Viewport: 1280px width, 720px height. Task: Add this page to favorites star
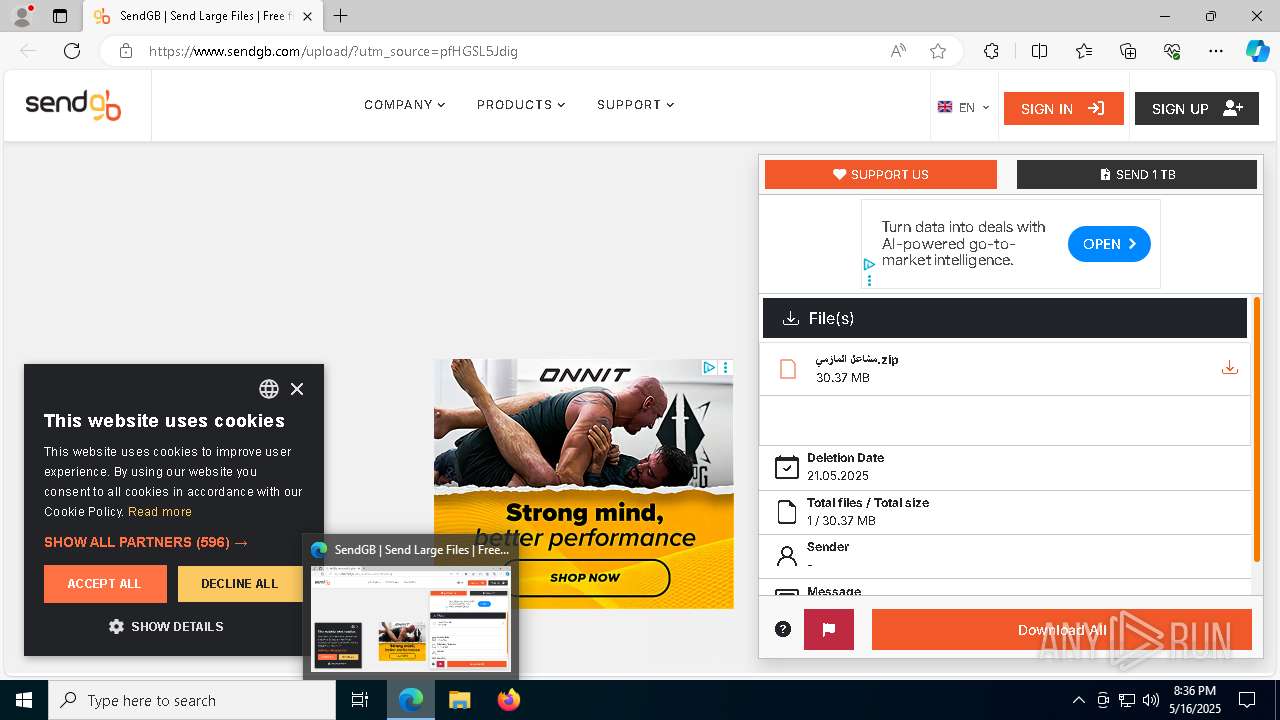pos(938,51)
